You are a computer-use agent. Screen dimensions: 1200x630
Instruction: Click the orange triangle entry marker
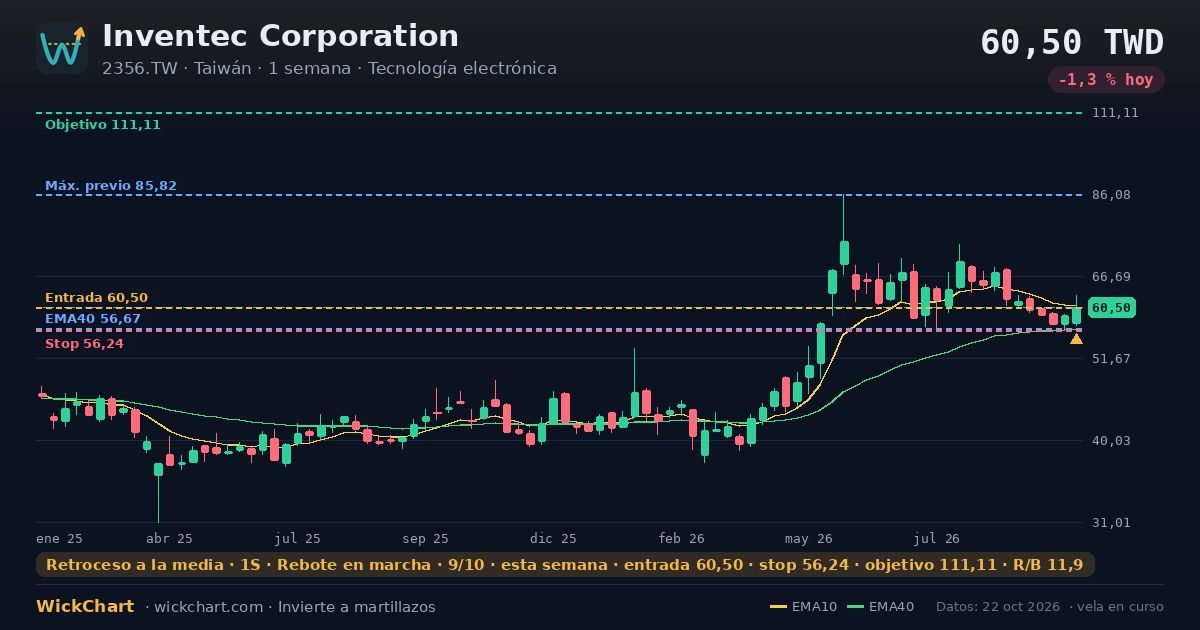tap(1076, 339)
